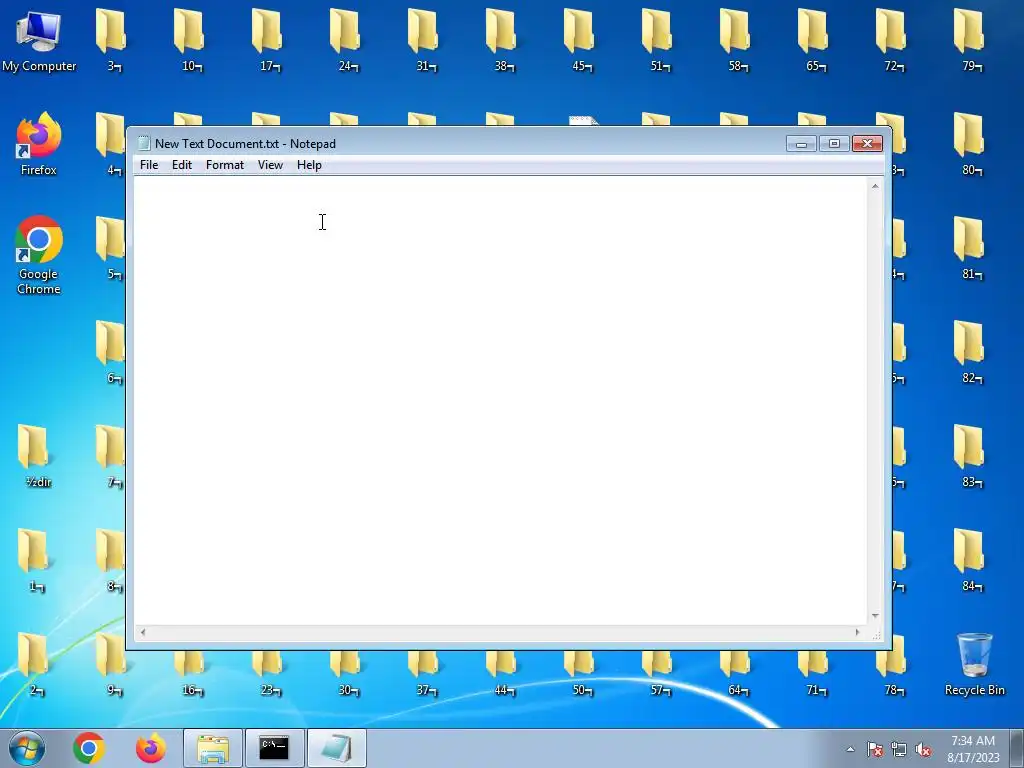The image size is (1024, 768).
Task: Select desktop folder labeled 78
Action: 892,673
